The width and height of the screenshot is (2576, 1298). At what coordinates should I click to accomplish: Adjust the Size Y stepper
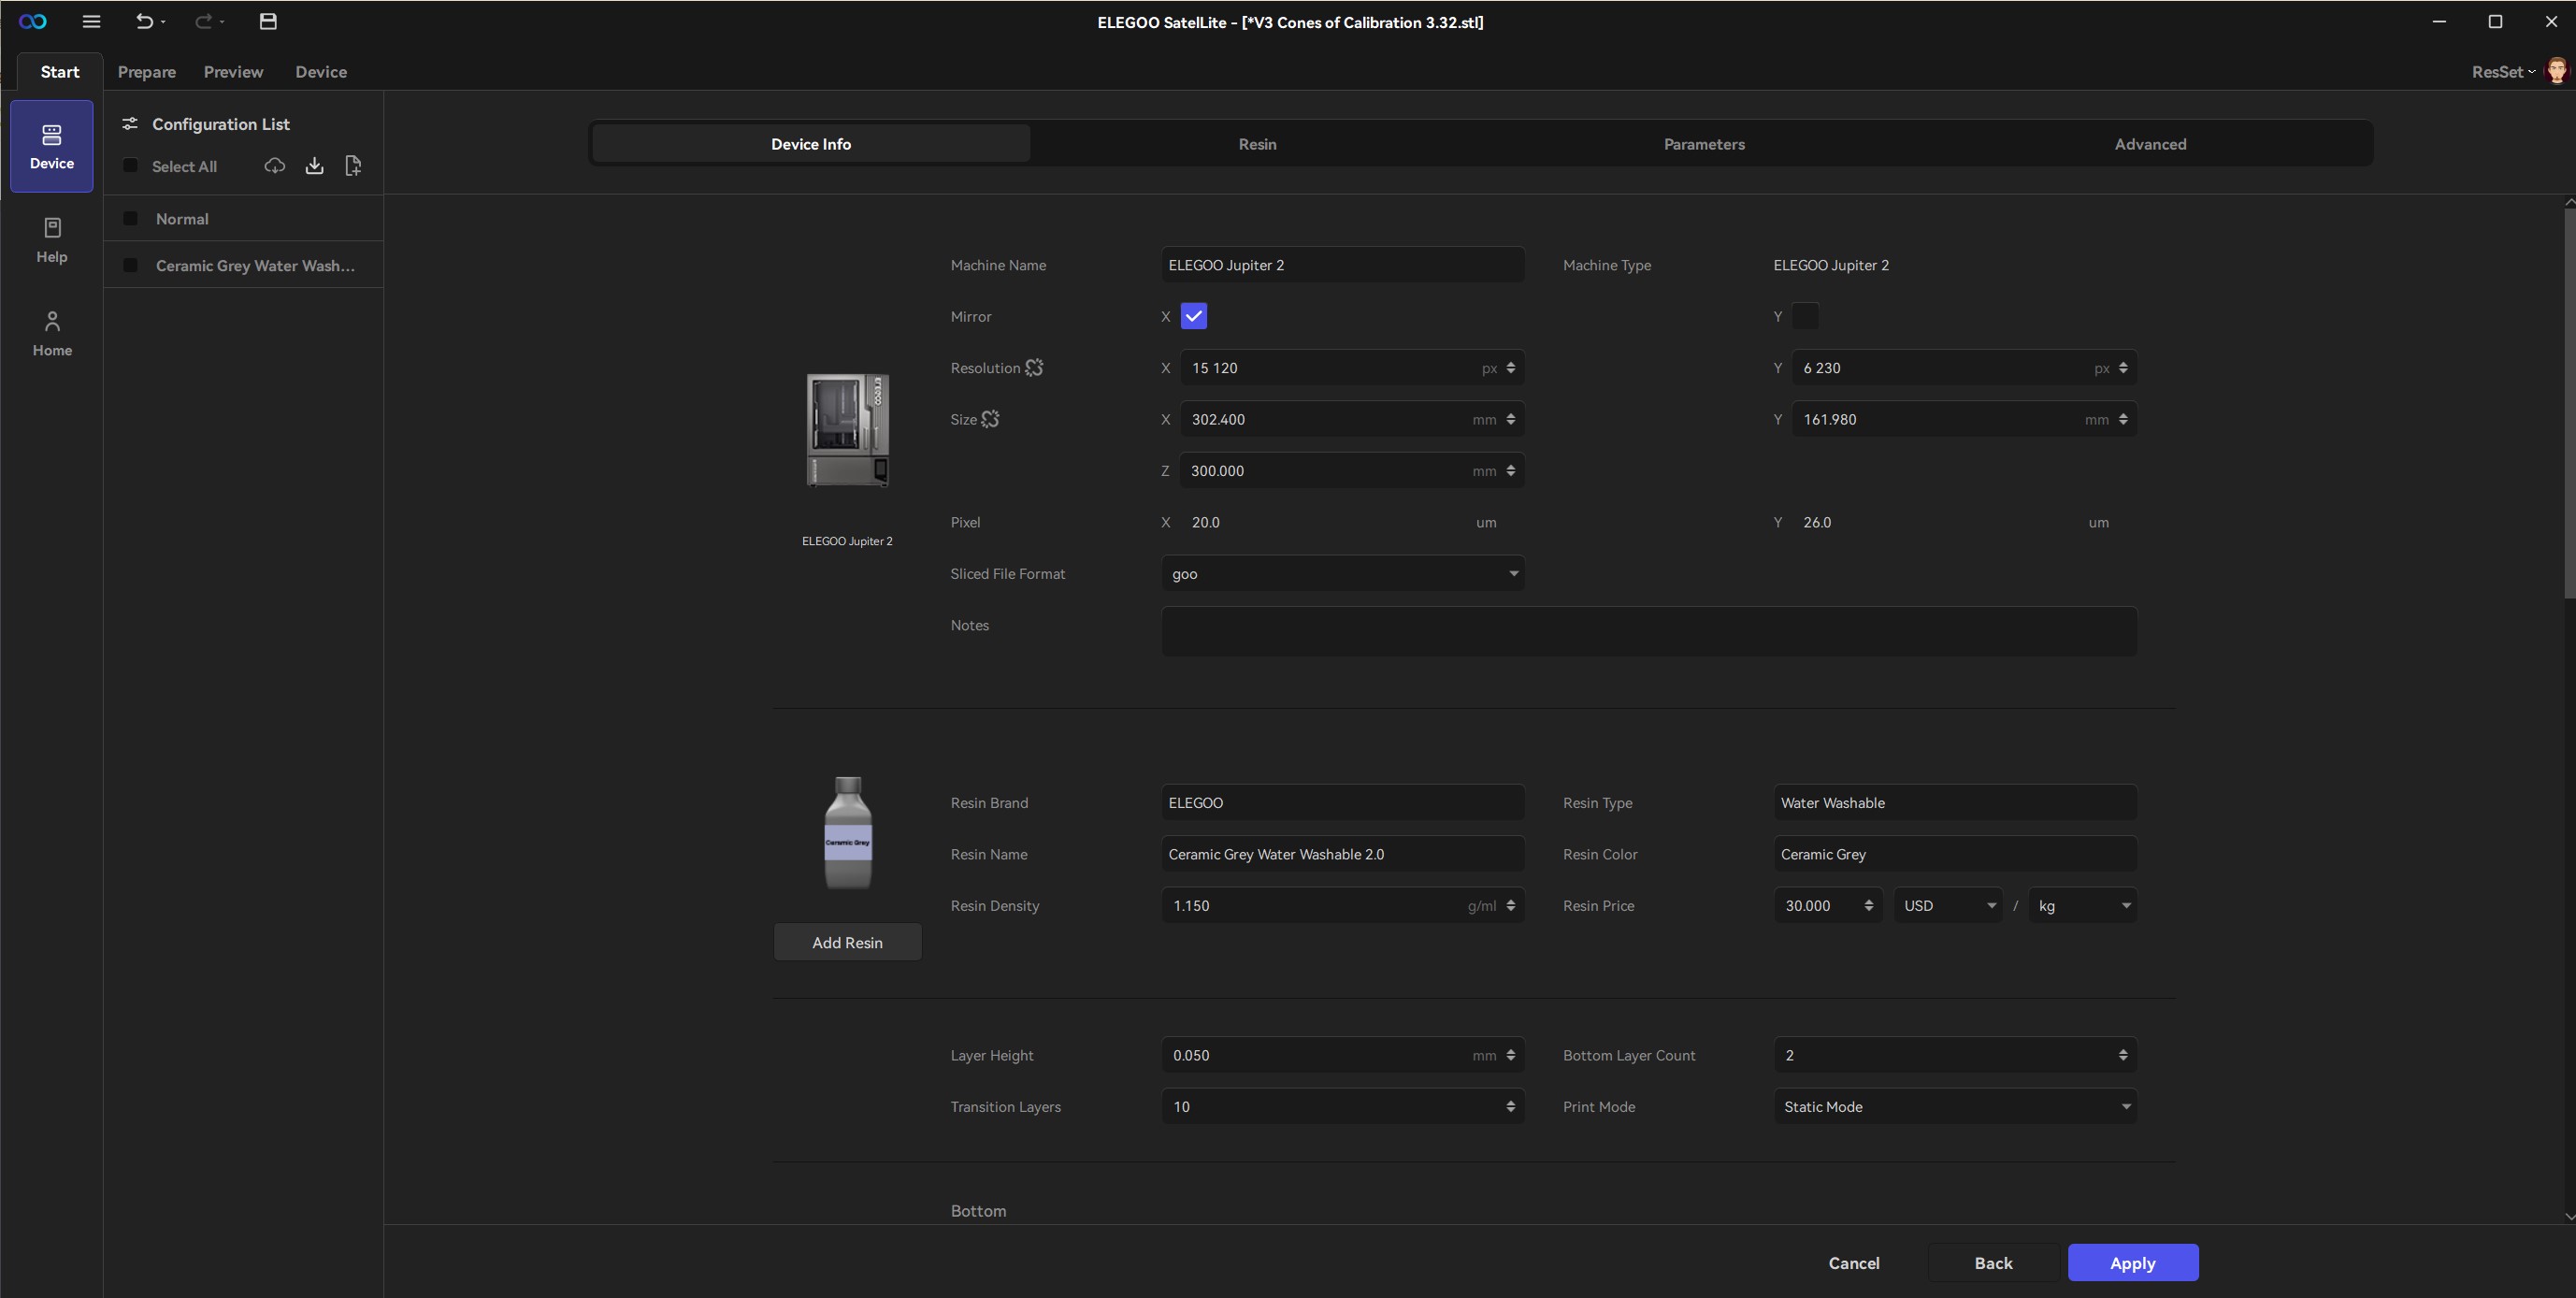[x=2123, y=419]
